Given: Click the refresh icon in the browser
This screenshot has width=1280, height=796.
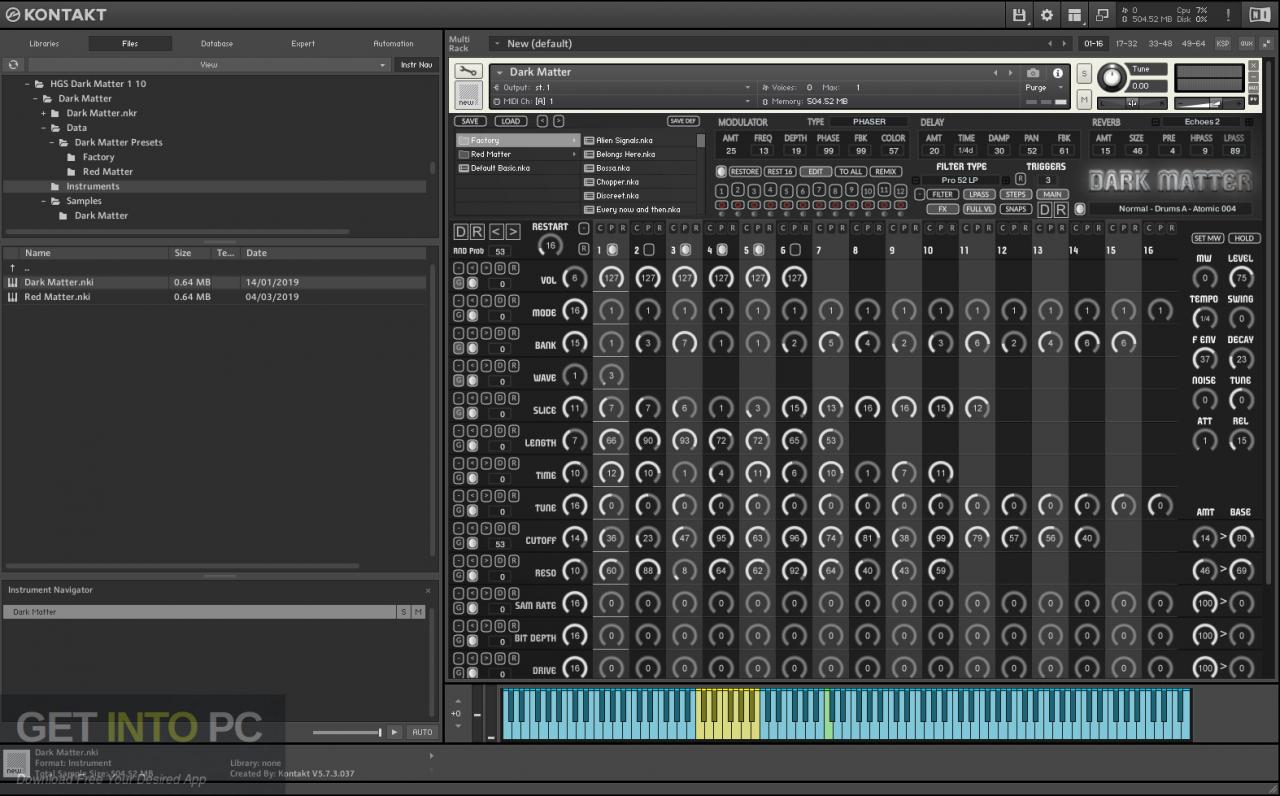Looking at the screenshot, I should pos(13,65).
